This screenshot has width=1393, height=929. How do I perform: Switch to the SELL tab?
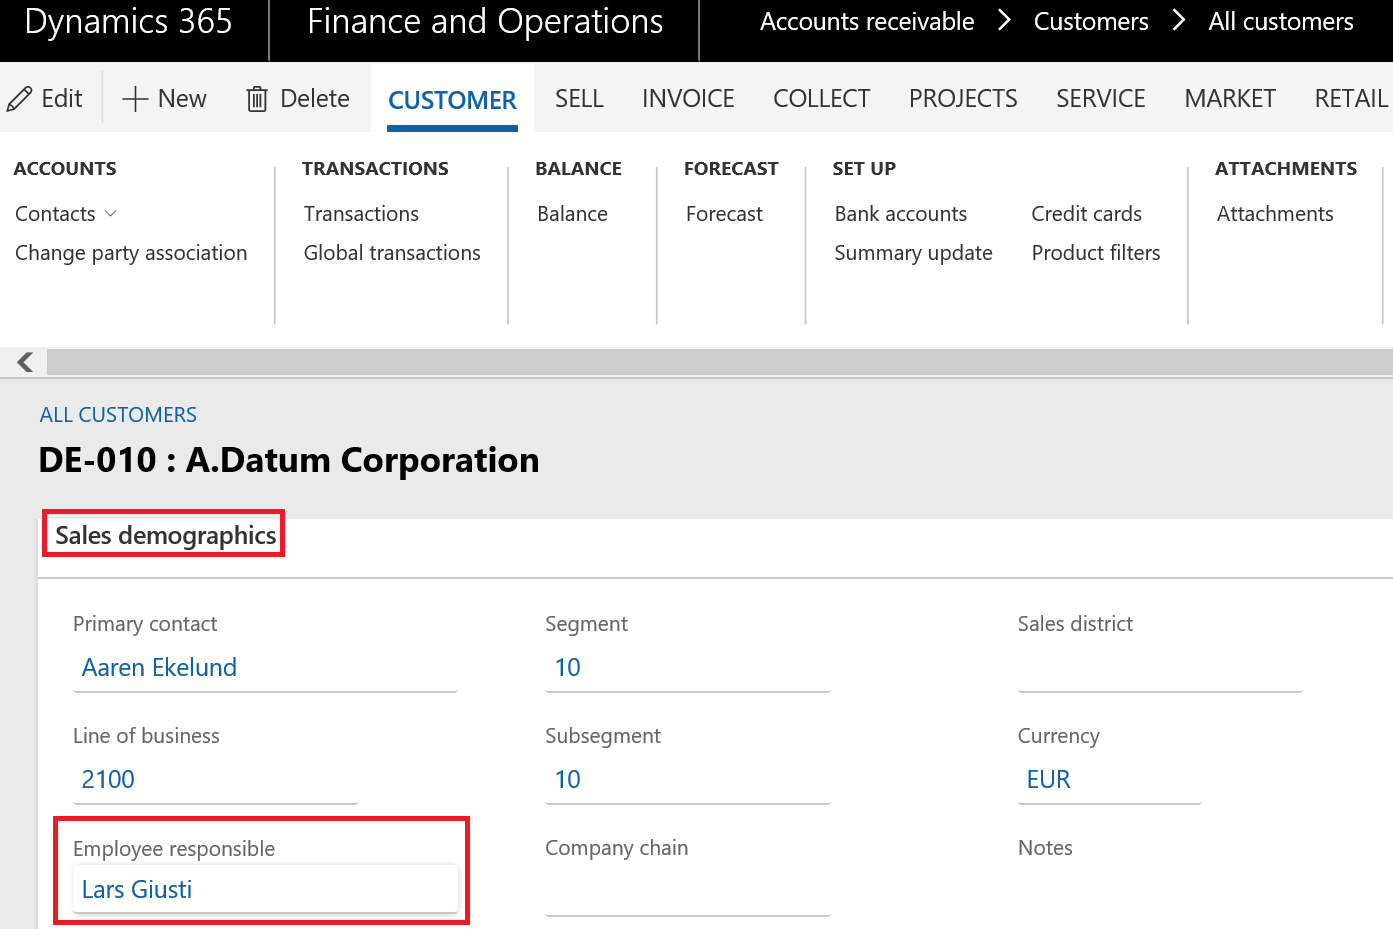[x=579, y=99]
